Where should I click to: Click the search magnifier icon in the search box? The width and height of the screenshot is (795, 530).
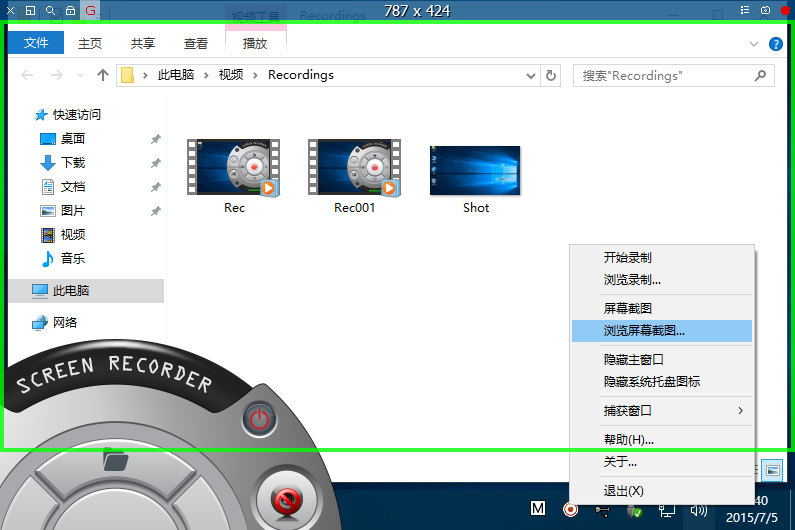click(760, 75)
